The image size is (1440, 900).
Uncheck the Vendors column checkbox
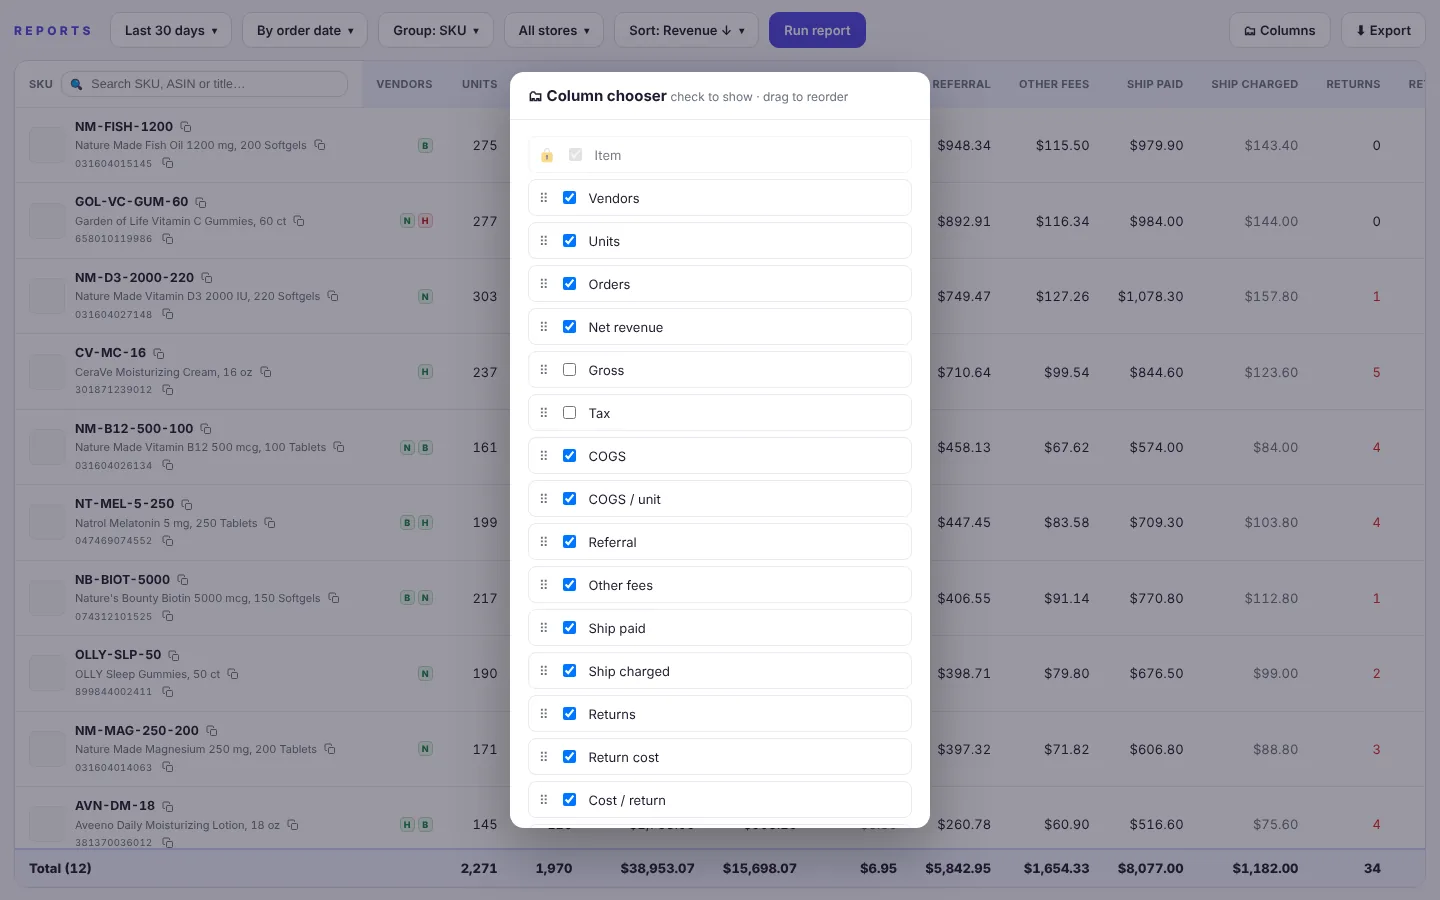pos(570,198)
